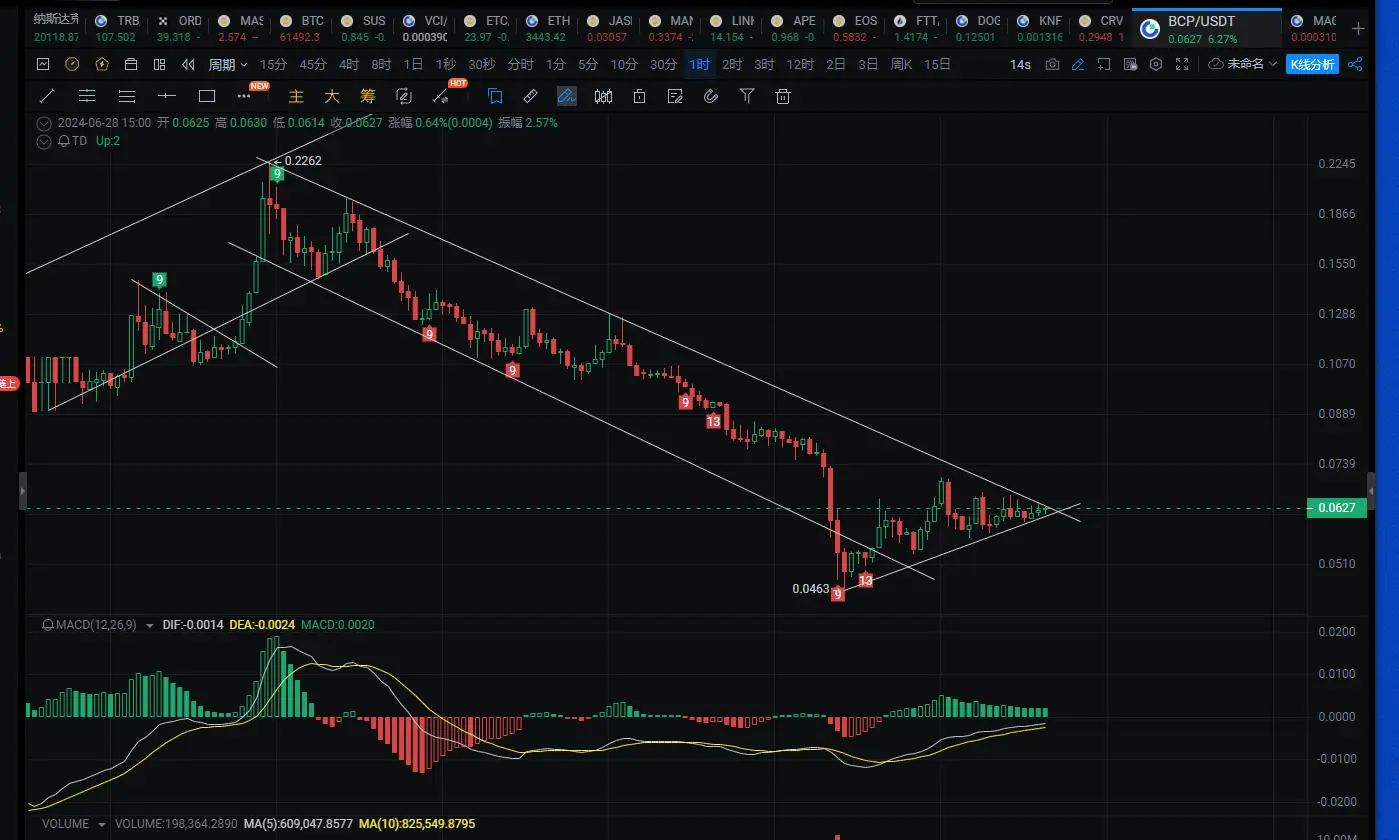Switch to the 15分 timeframe

[x=273, y=65]
